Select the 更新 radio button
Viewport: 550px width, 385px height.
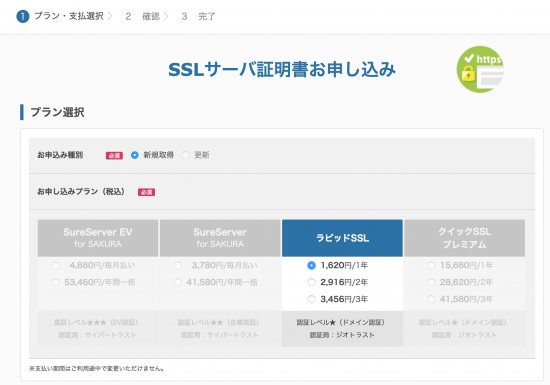point(186,155)
